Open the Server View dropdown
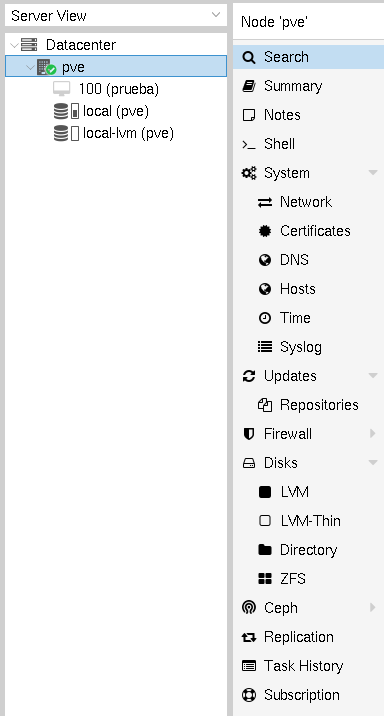384x716 pixels. 116,16
